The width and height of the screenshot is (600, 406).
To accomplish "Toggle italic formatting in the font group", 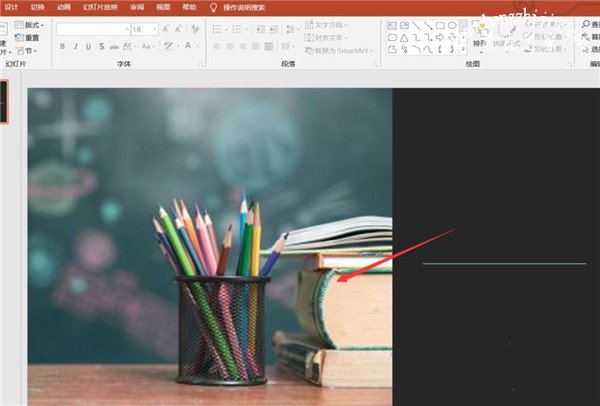I will coord(76,46).
